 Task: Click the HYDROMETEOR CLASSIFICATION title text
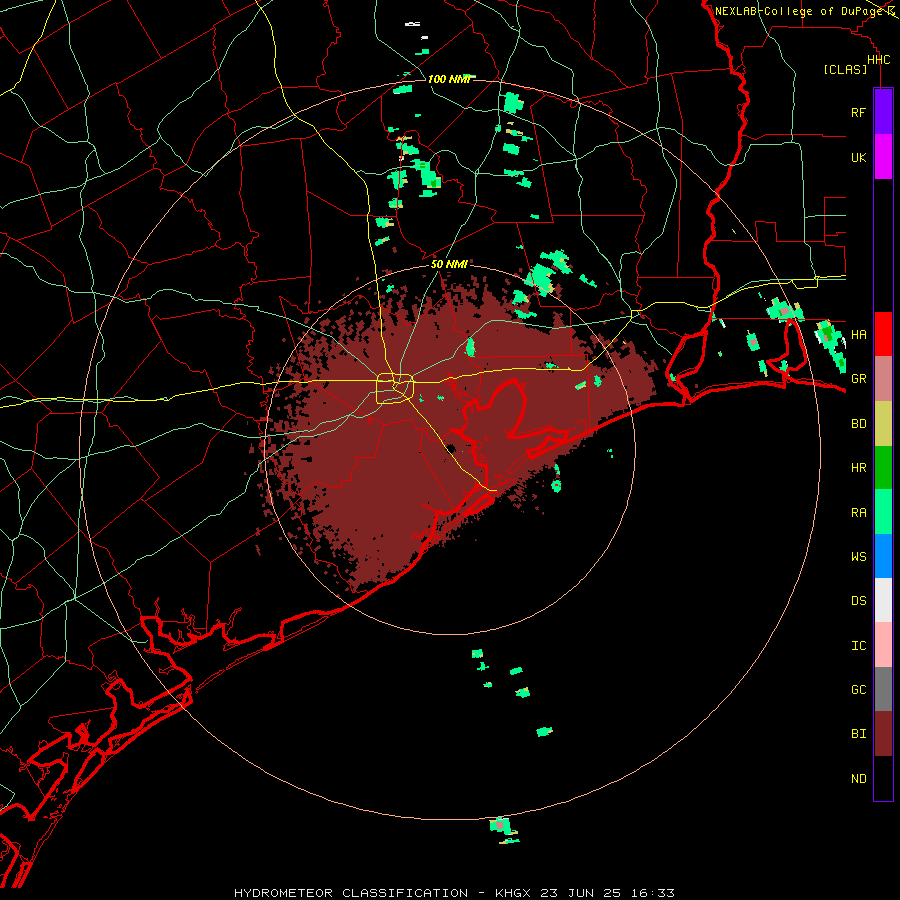click(351, 893)
